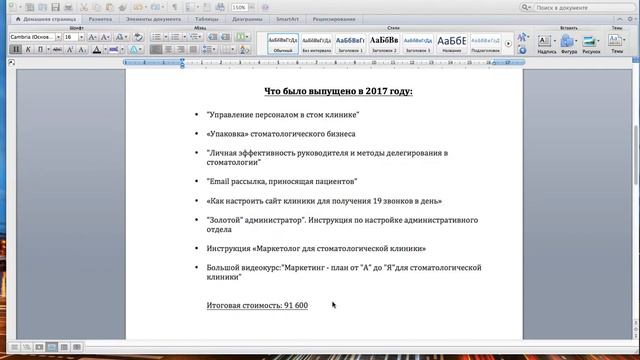Click the decrease indent icon
The image size is (640, 360).
[213, 37]
